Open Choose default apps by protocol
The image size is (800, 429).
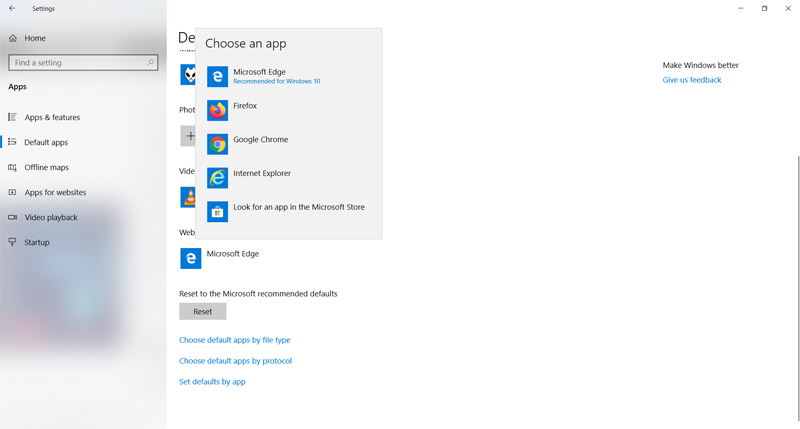(x=235, y=361)
